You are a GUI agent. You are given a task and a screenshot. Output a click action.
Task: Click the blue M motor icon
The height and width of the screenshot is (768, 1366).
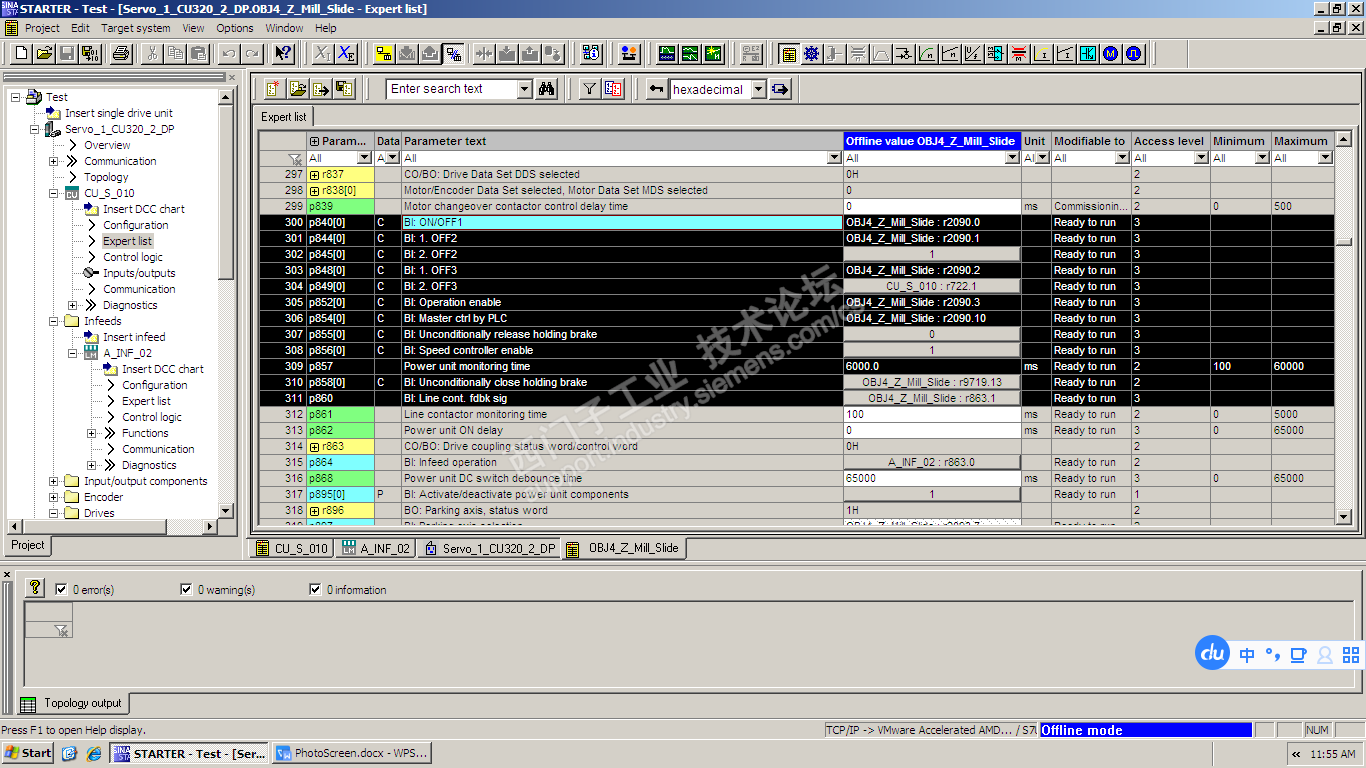pyautogui.click(x=1111, y=53)
